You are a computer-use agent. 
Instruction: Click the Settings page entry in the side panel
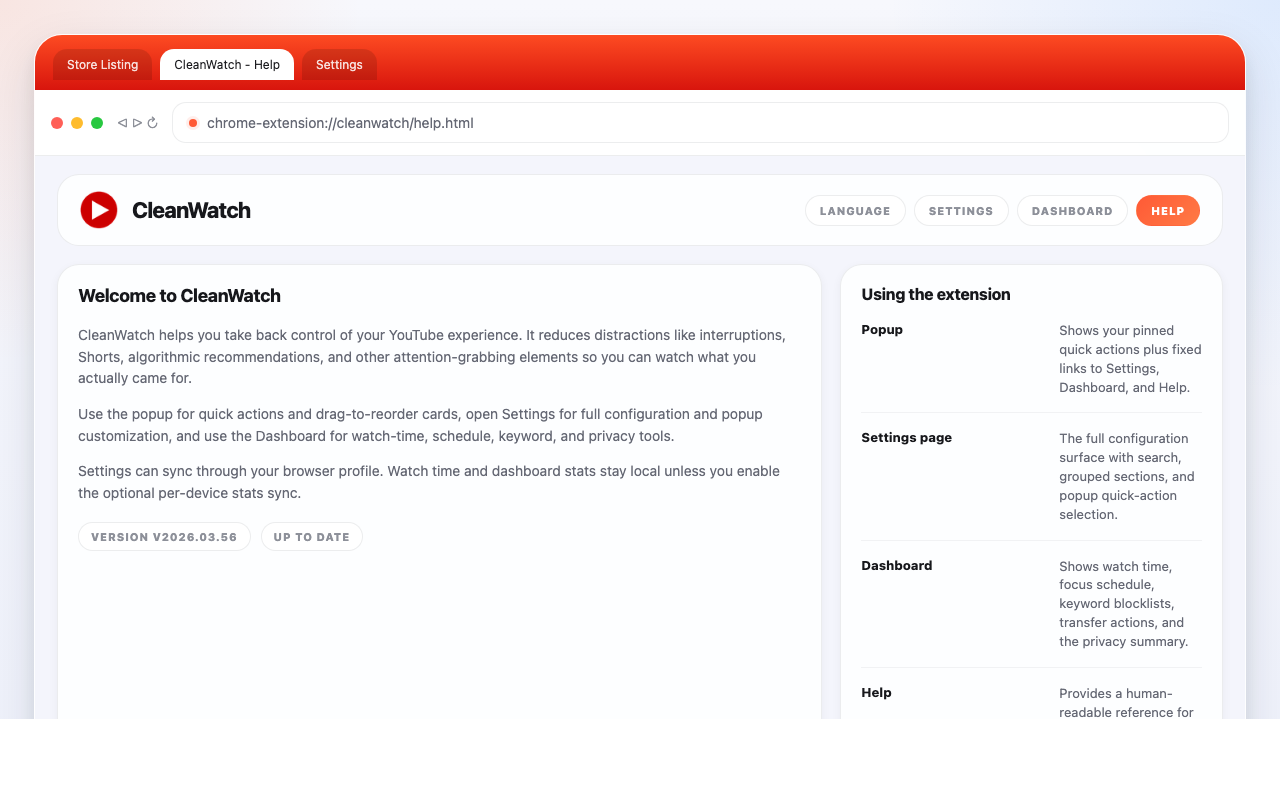point(906,438)
